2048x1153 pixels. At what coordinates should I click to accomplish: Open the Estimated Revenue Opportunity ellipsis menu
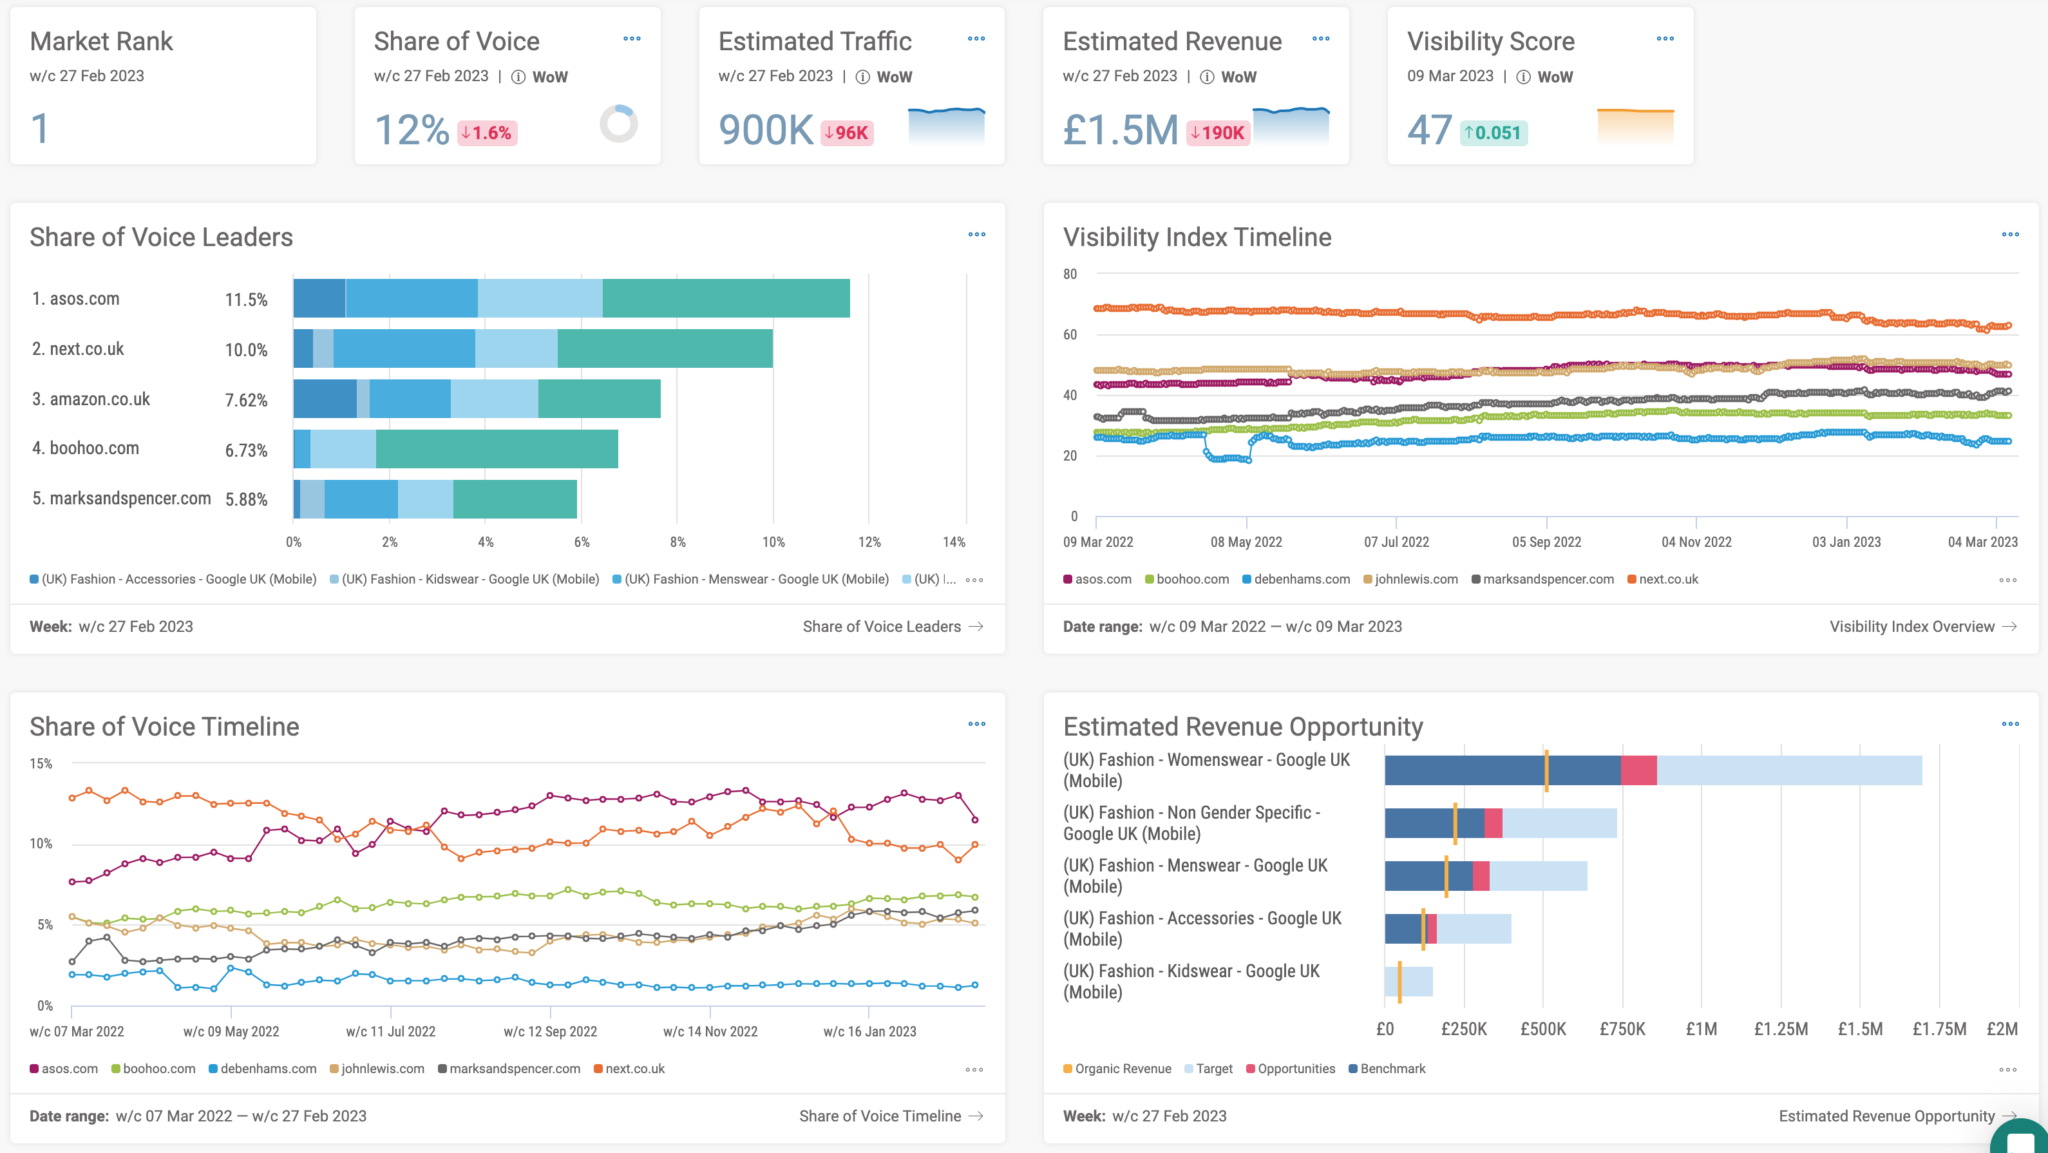(x=2011, y=723)
